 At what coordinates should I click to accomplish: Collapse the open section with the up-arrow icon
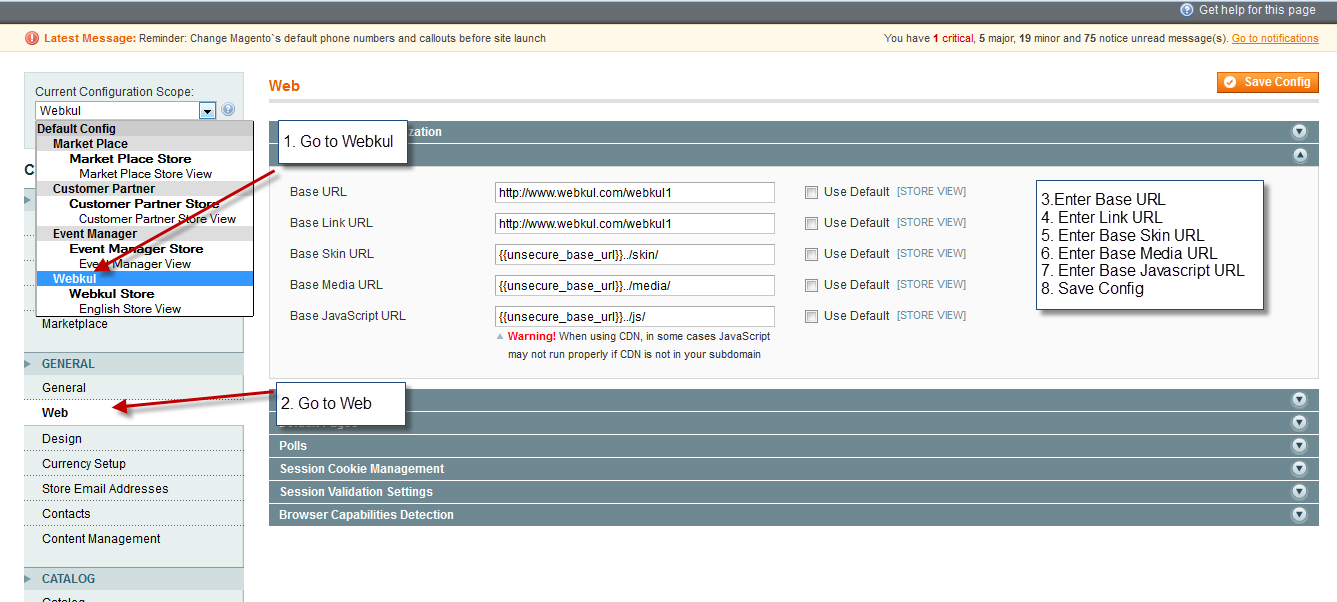point(1299,155)
